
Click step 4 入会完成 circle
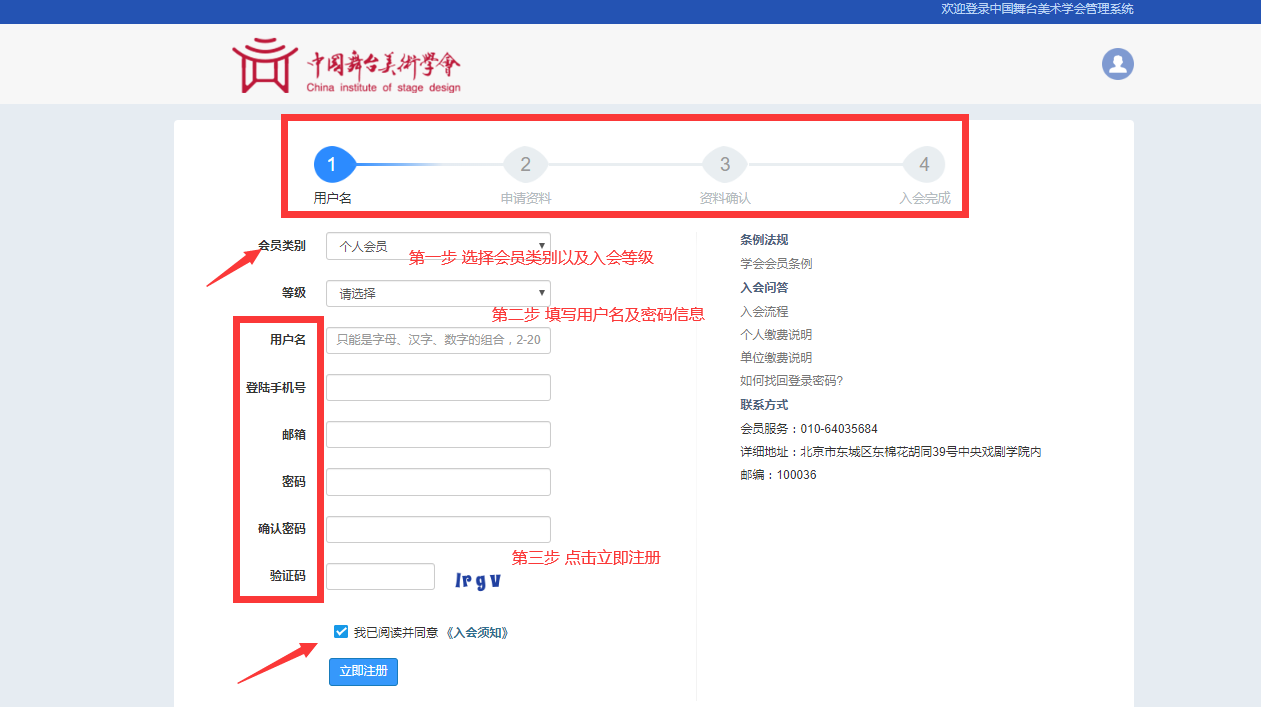tap(924, 164)
